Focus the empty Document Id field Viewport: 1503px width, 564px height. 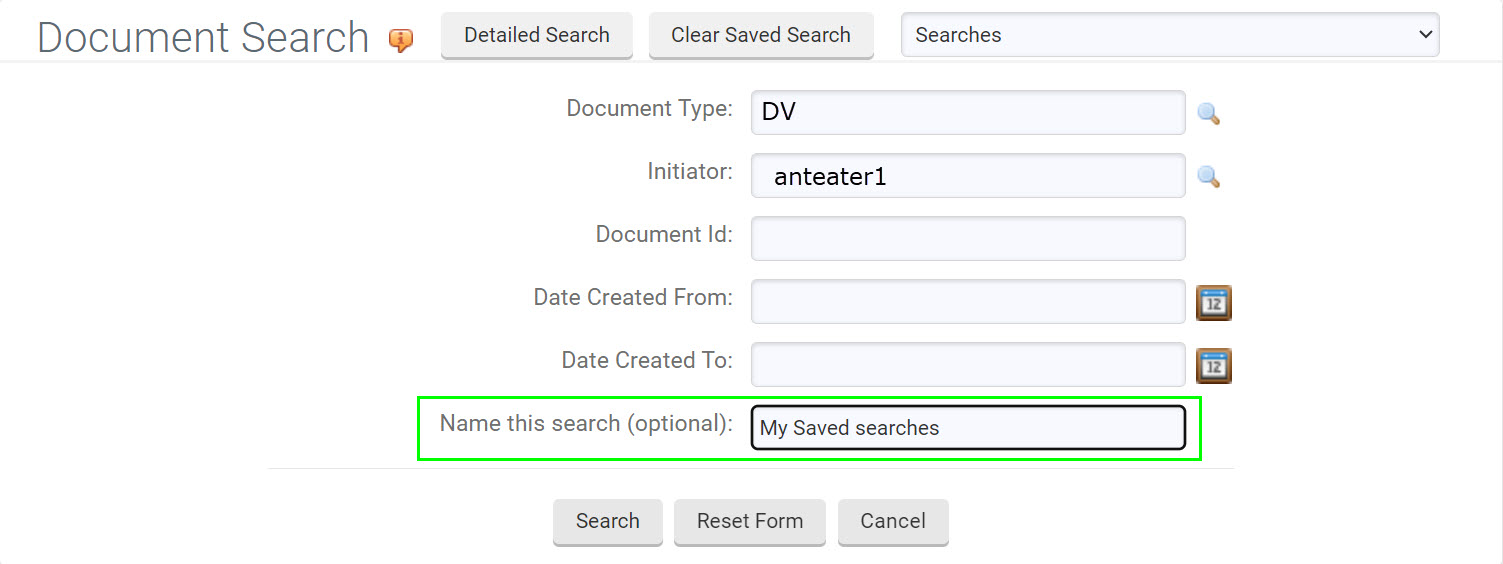968,239
